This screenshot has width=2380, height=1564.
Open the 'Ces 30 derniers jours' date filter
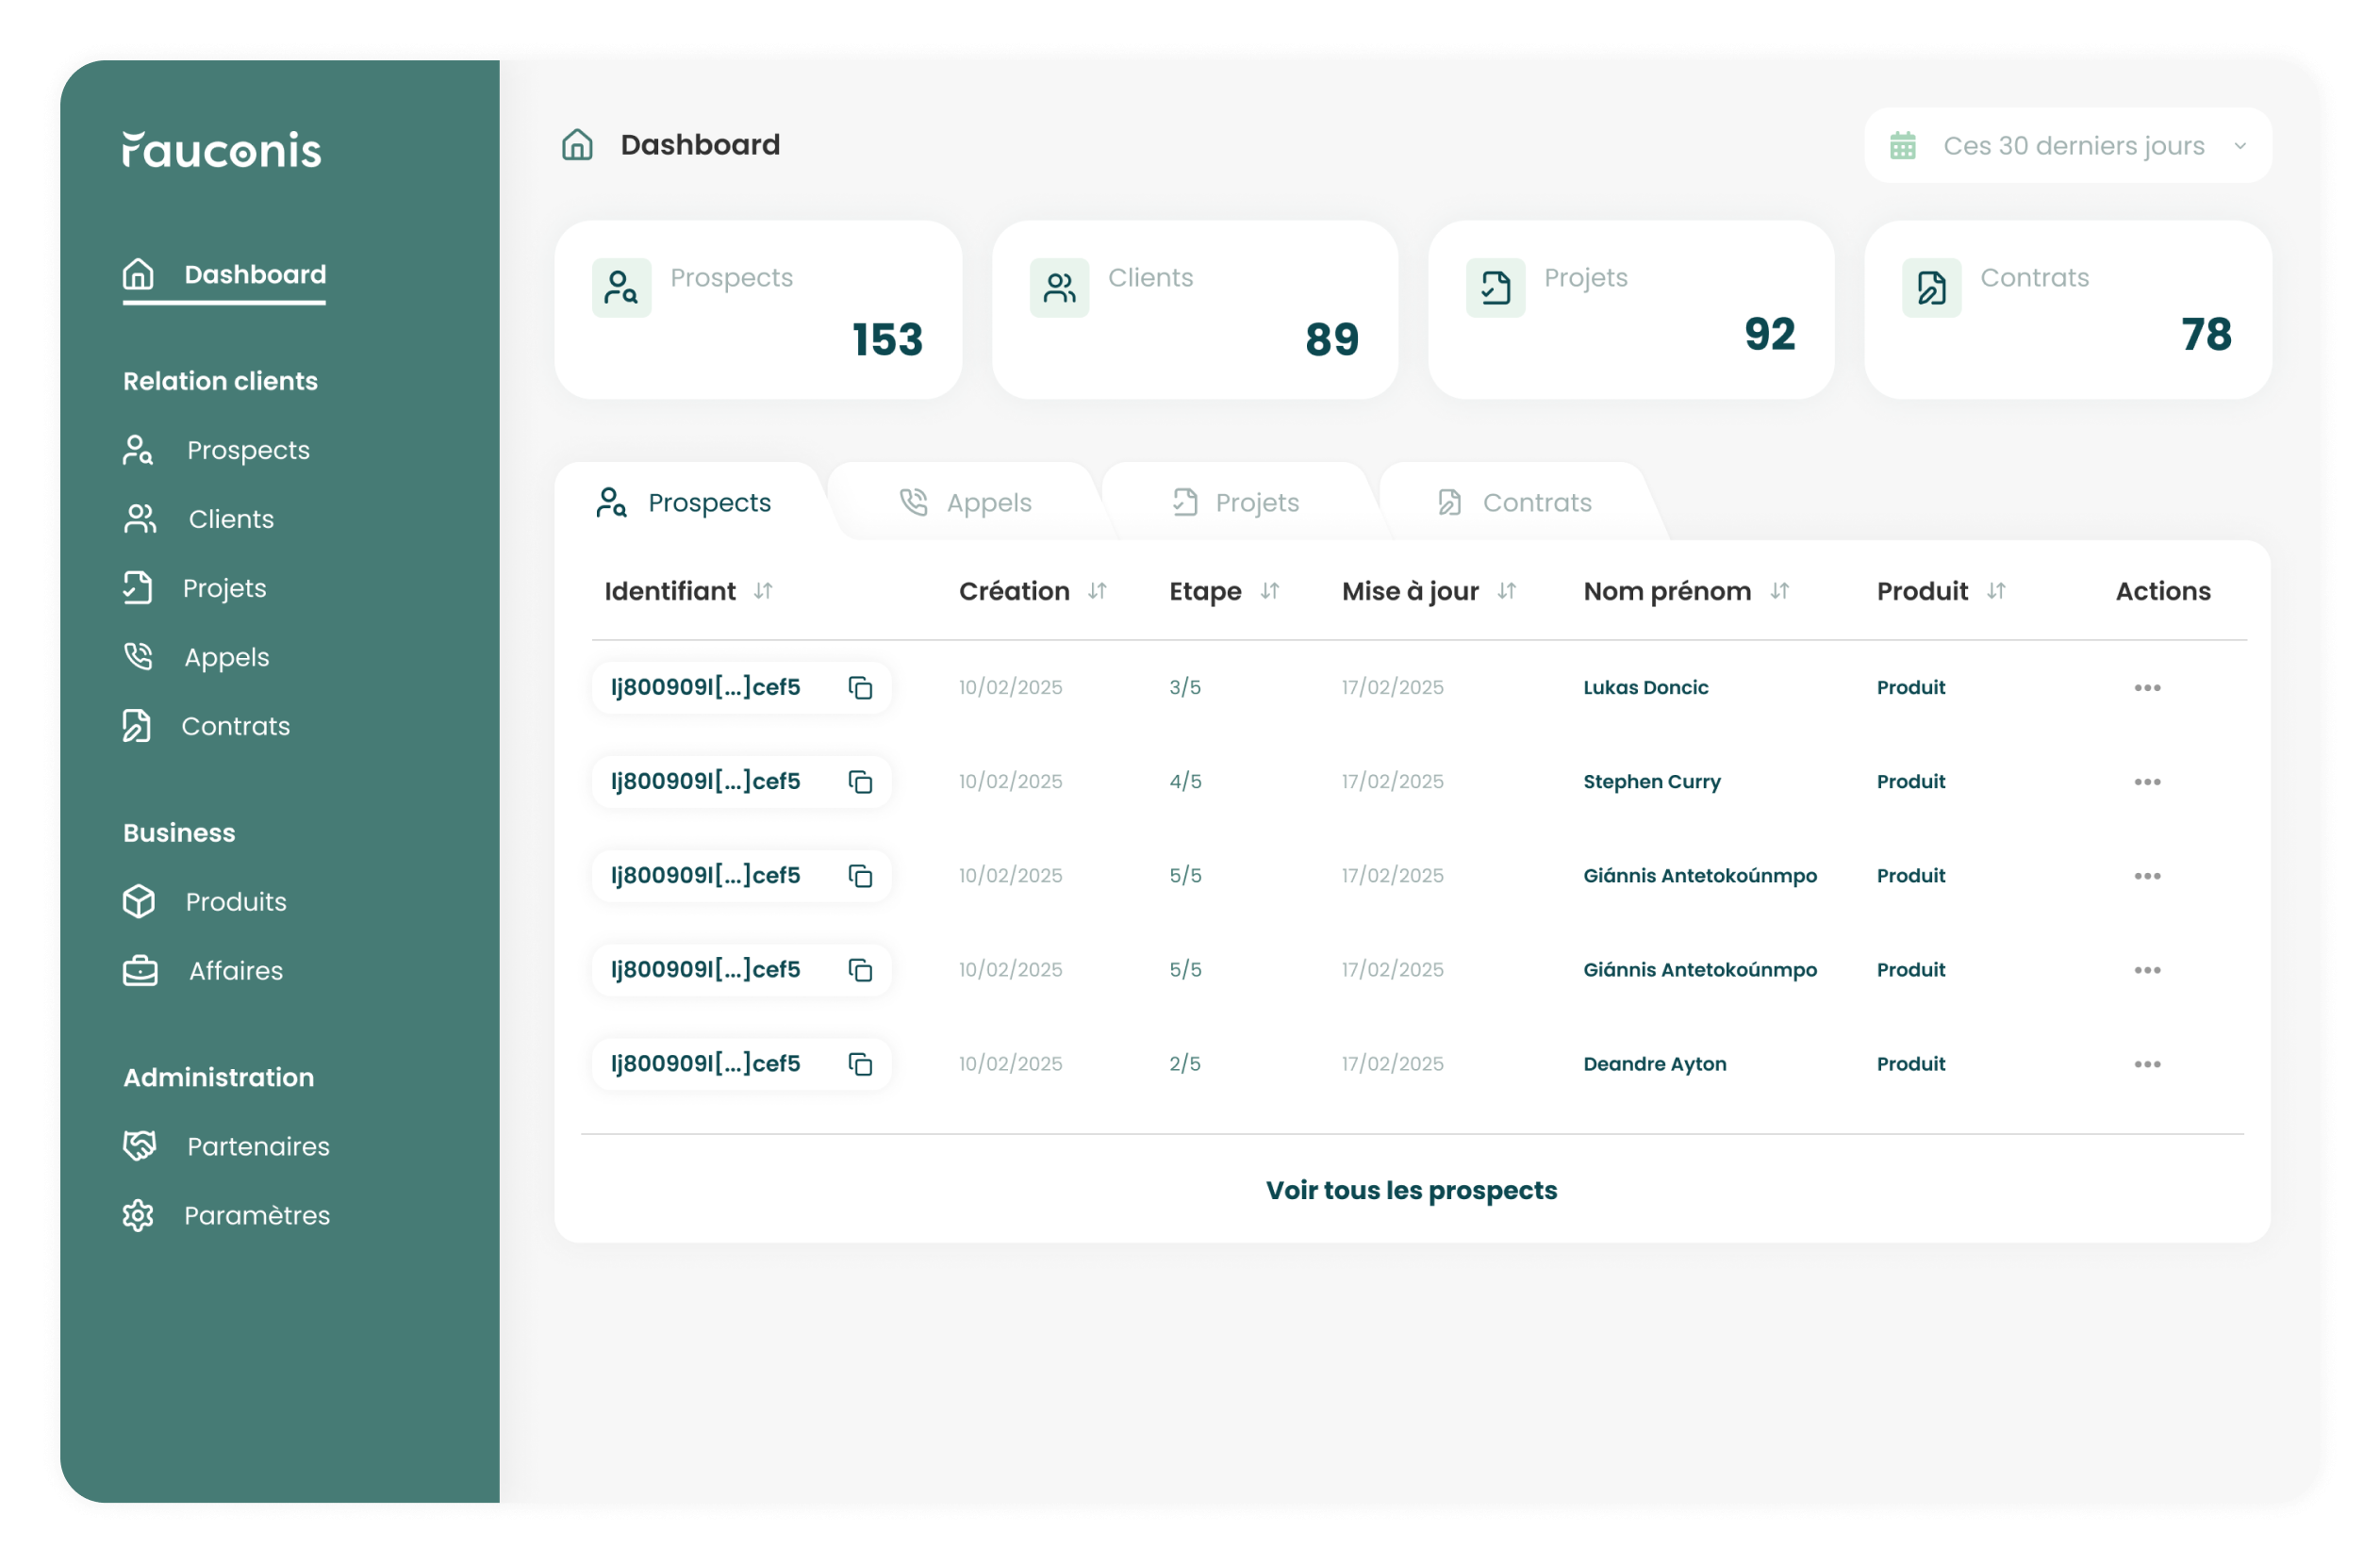pos(2074,145)
